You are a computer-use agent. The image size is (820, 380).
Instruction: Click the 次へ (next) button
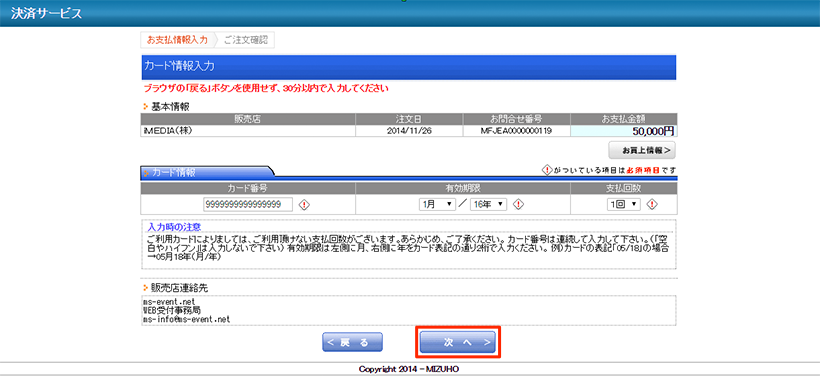(x=458, y=342)
